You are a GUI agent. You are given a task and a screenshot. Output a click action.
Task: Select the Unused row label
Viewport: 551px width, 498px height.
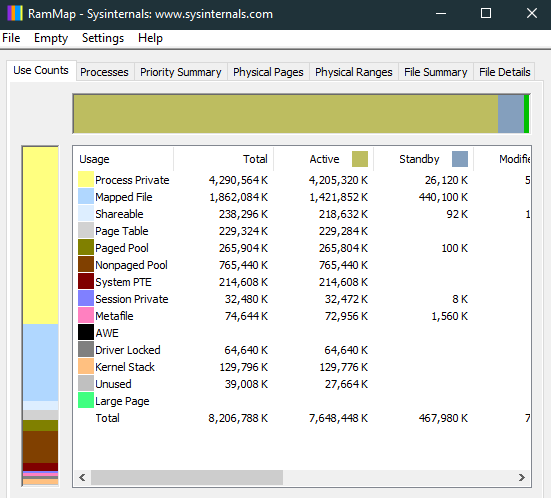(x=113, y=384)
